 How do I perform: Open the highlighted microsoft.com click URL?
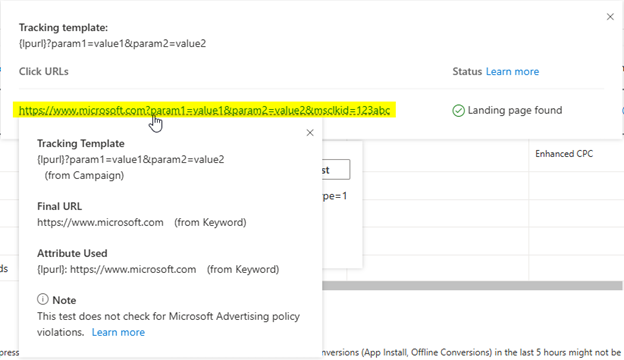coord(205,110)
